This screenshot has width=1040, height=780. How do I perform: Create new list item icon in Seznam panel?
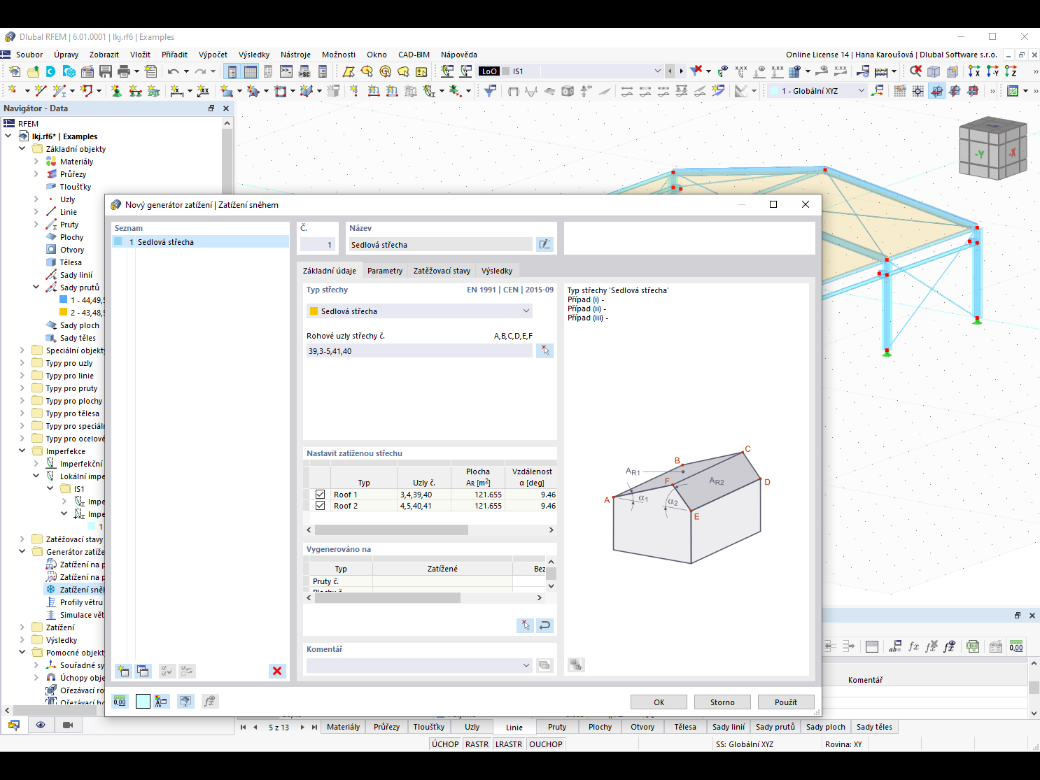[123, 671]
